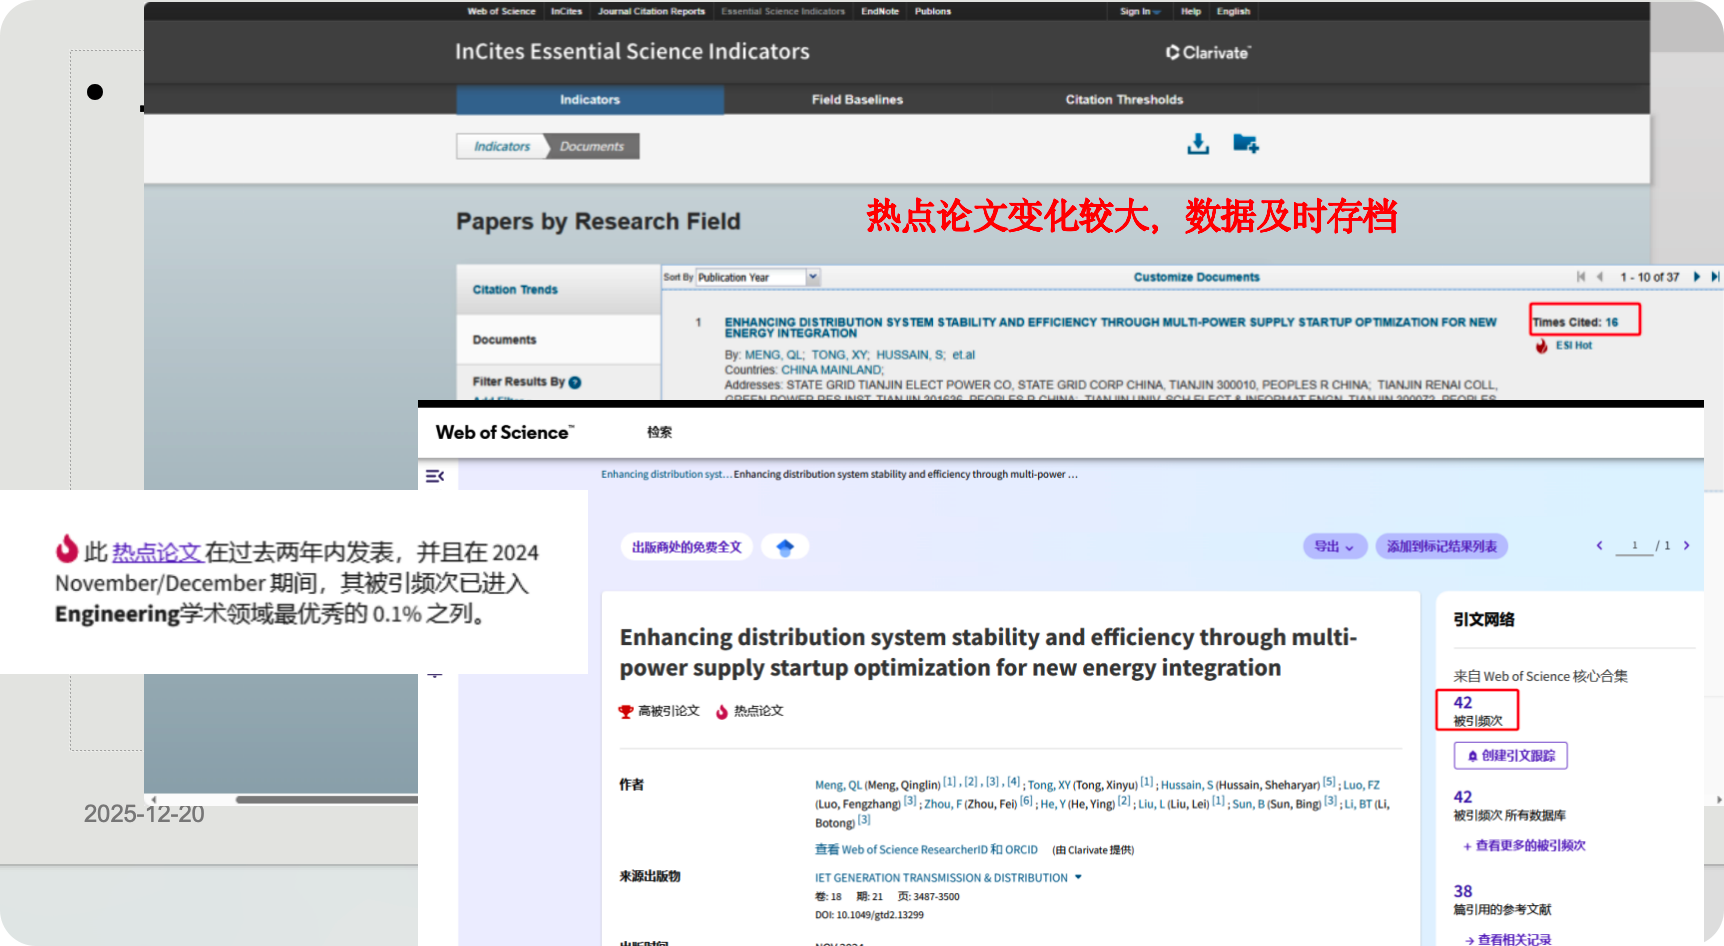
Task: Click the horizontal scrollbar under the left image
Action: tap(326, 800)
